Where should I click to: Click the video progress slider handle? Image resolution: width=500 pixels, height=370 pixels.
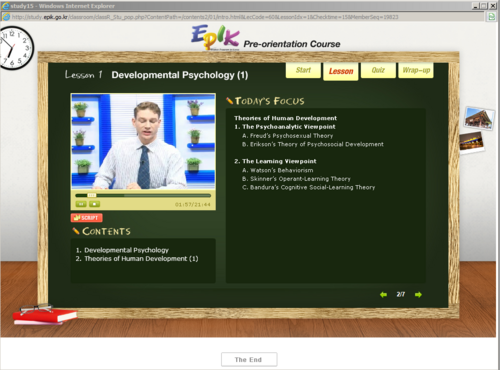91,195
